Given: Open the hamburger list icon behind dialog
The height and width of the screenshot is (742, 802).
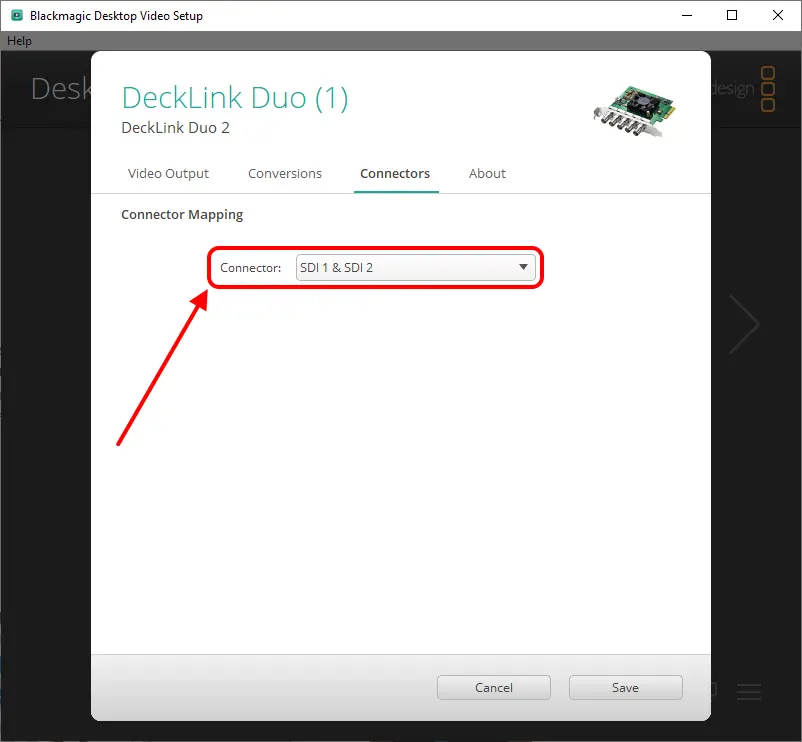Looking at the screenshot, I should (749, 691).
